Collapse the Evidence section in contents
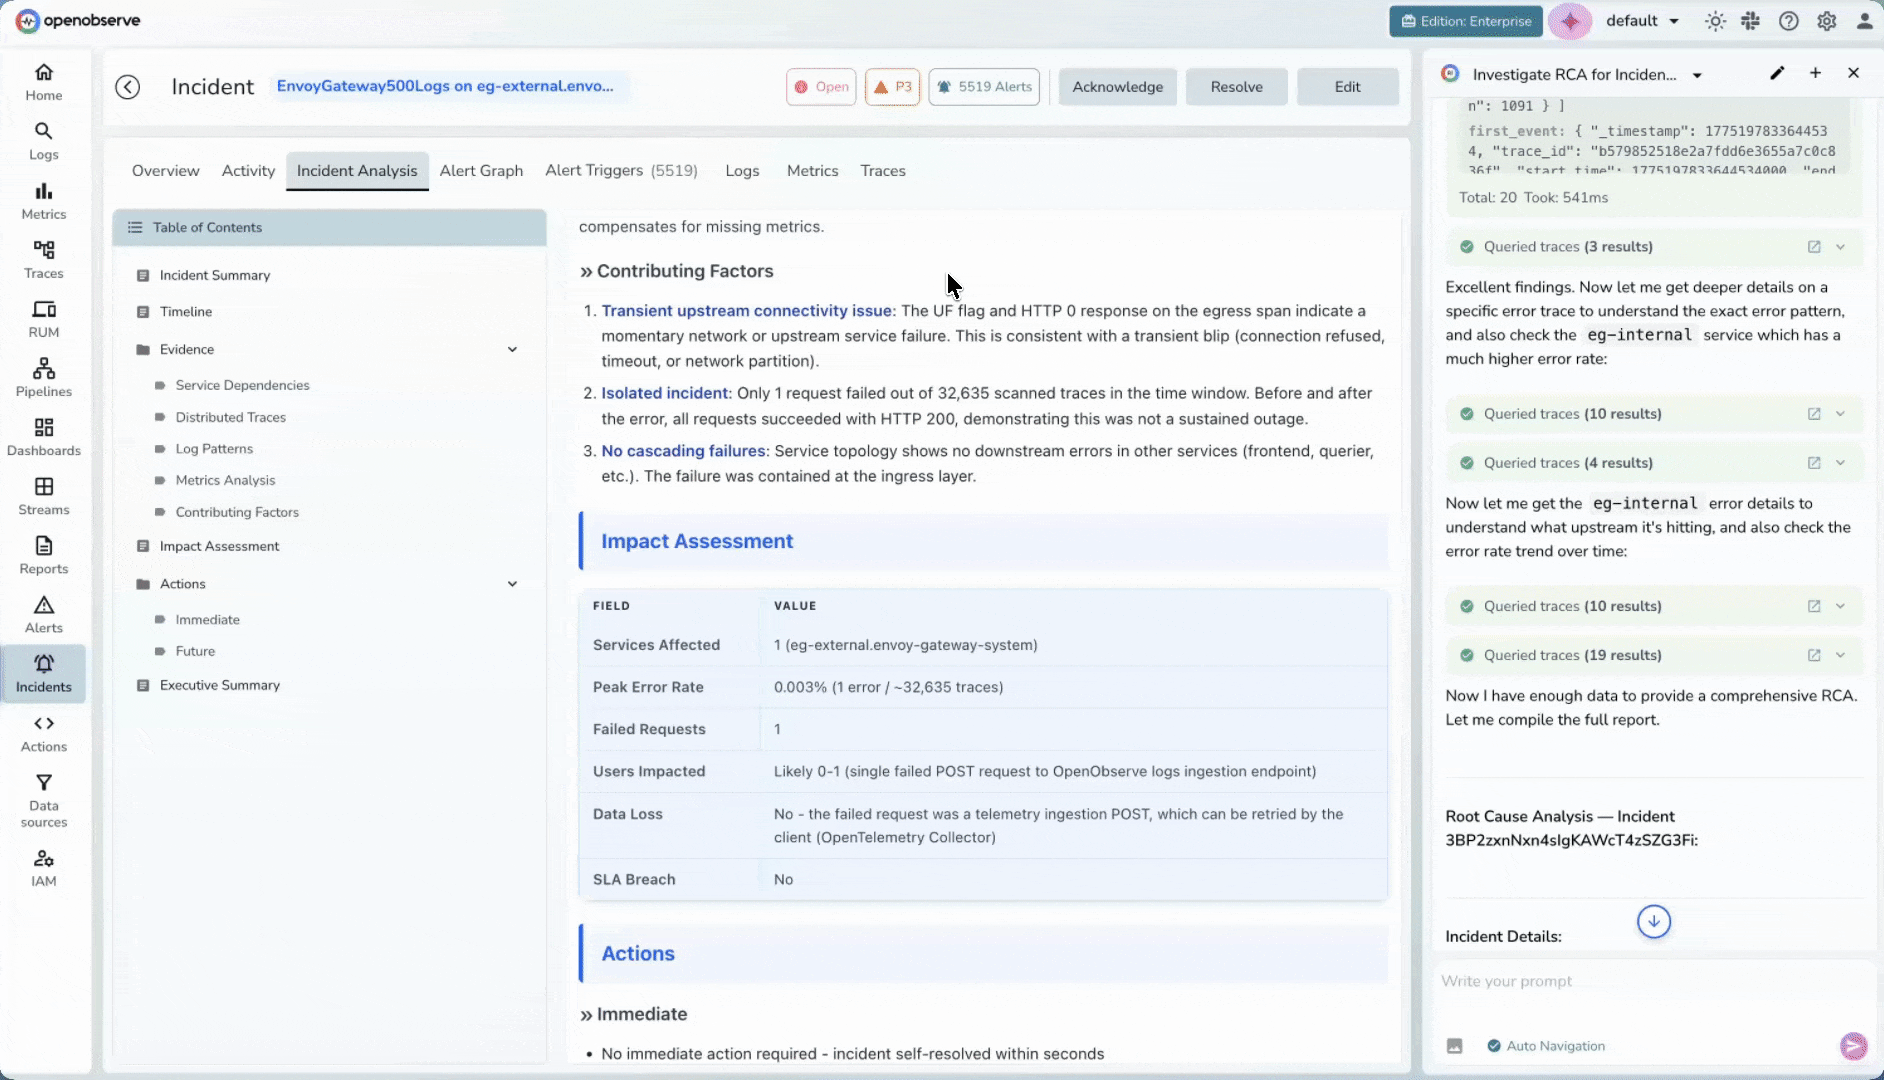This screenshot has height=1080, width=1884. click(512, 349)
